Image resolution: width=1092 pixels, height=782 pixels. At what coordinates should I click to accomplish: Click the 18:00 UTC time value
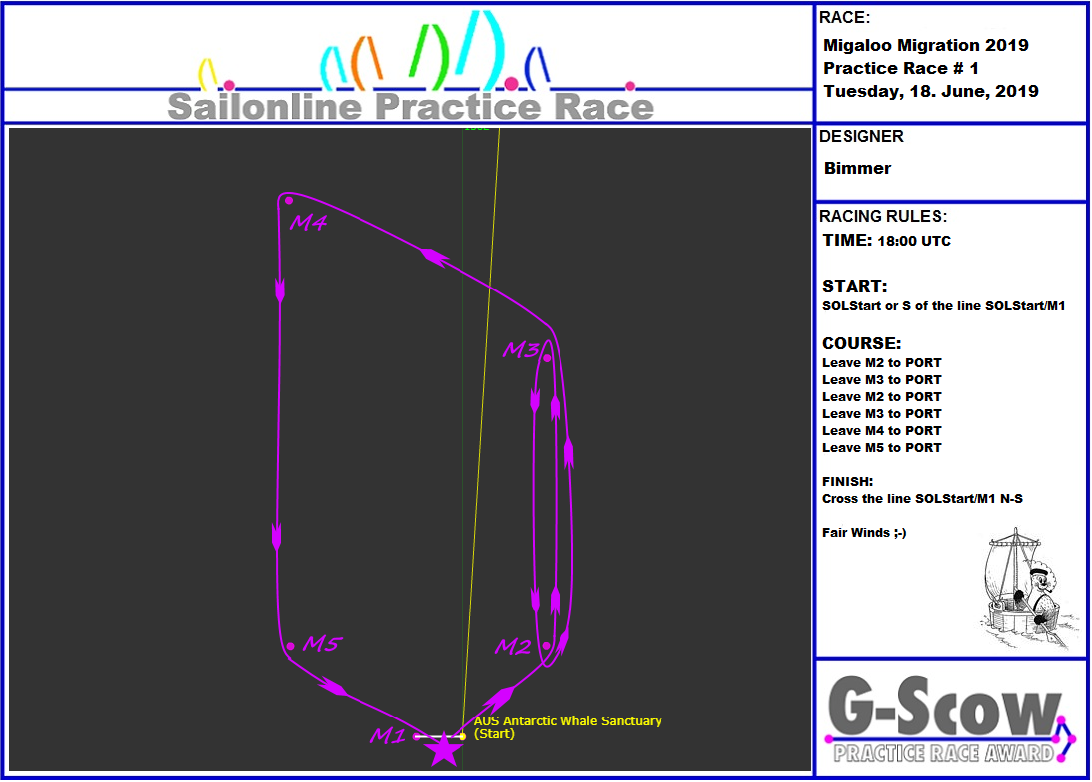[x=914, y=242]
